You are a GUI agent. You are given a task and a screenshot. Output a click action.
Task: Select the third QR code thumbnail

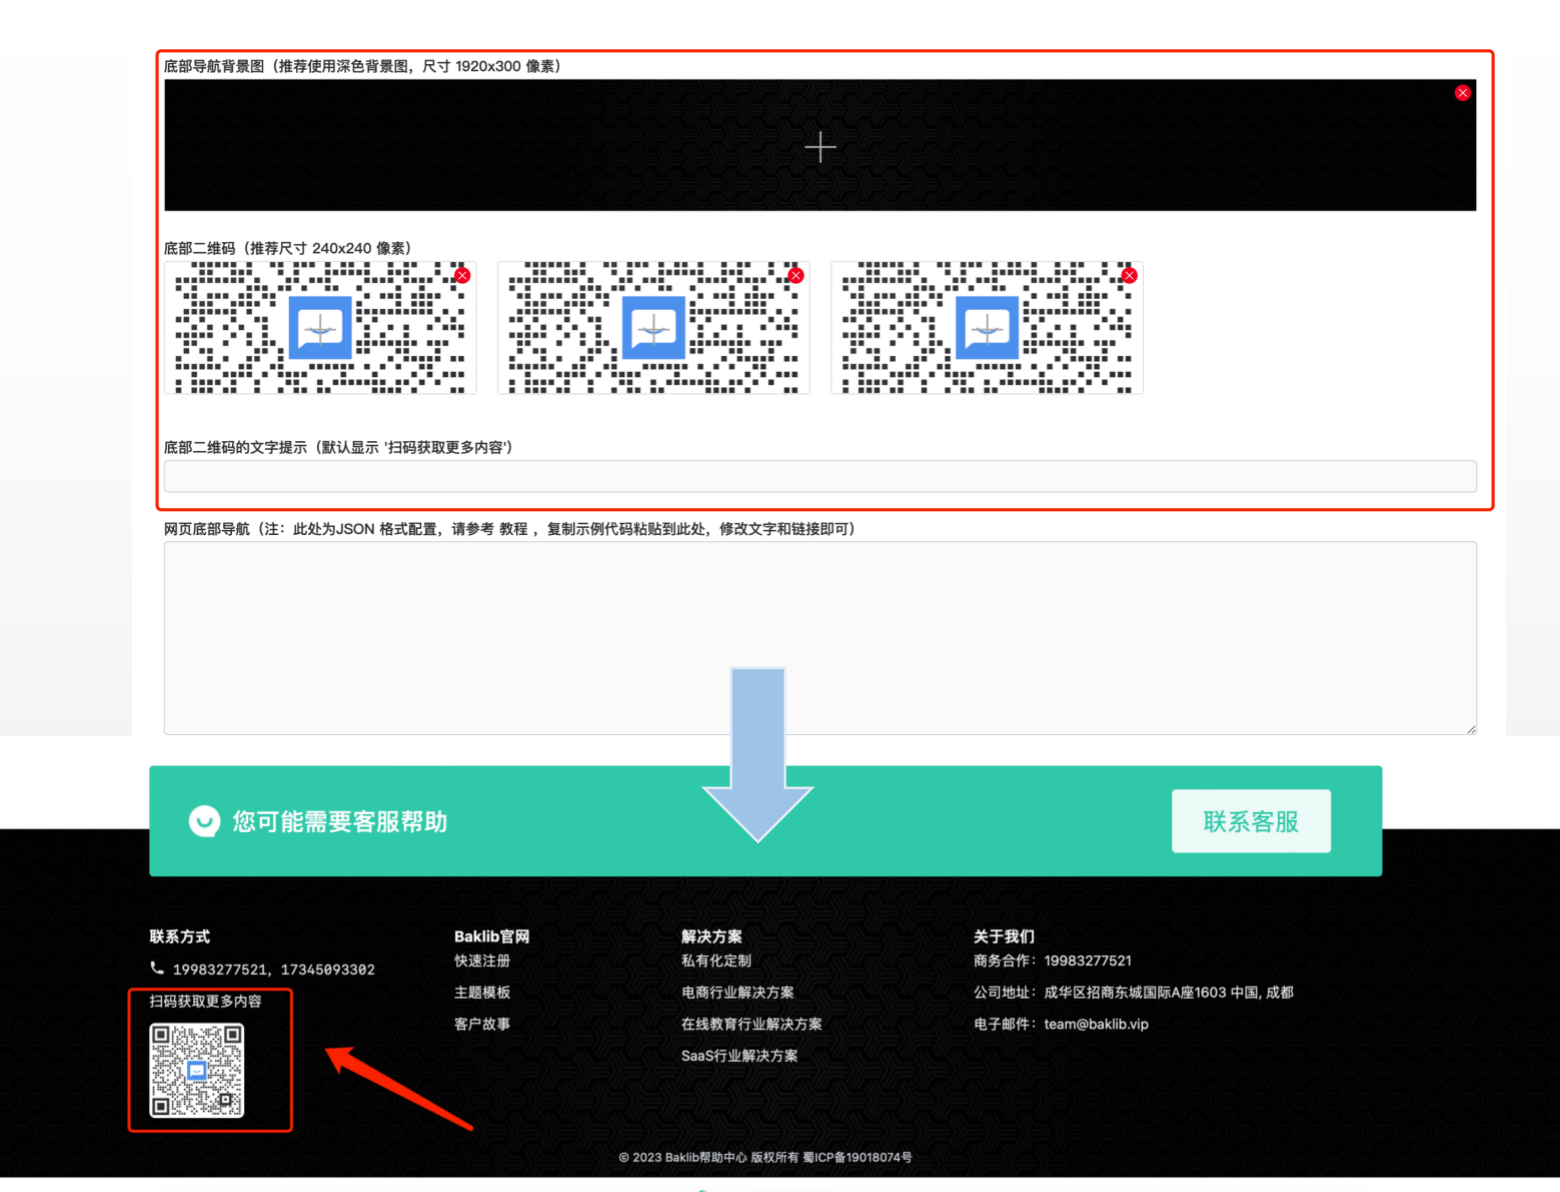click(987, 328)
